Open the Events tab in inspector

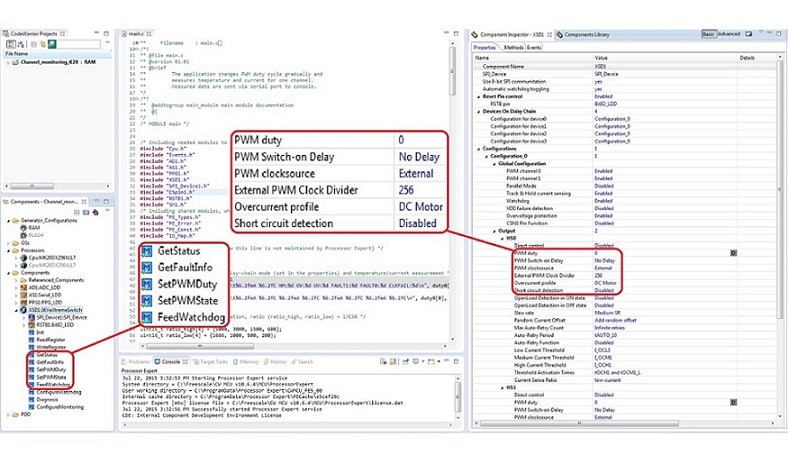tap(535, 47)
